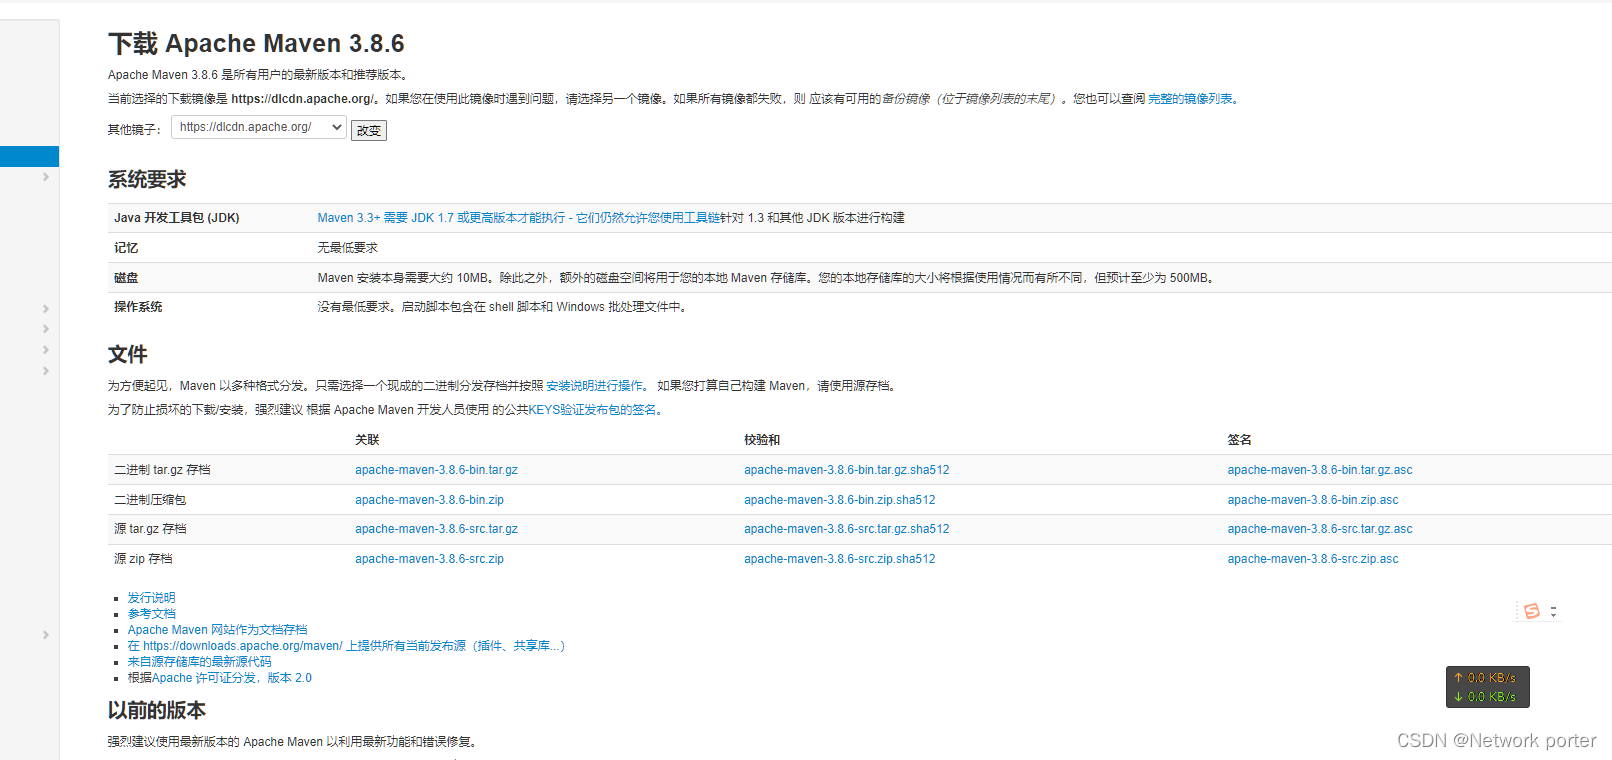The height and width of the screenshot is (760, 1612).
Task: Click the 源 tar.gz 存档 row label
Action: click(x=150, y=529)
